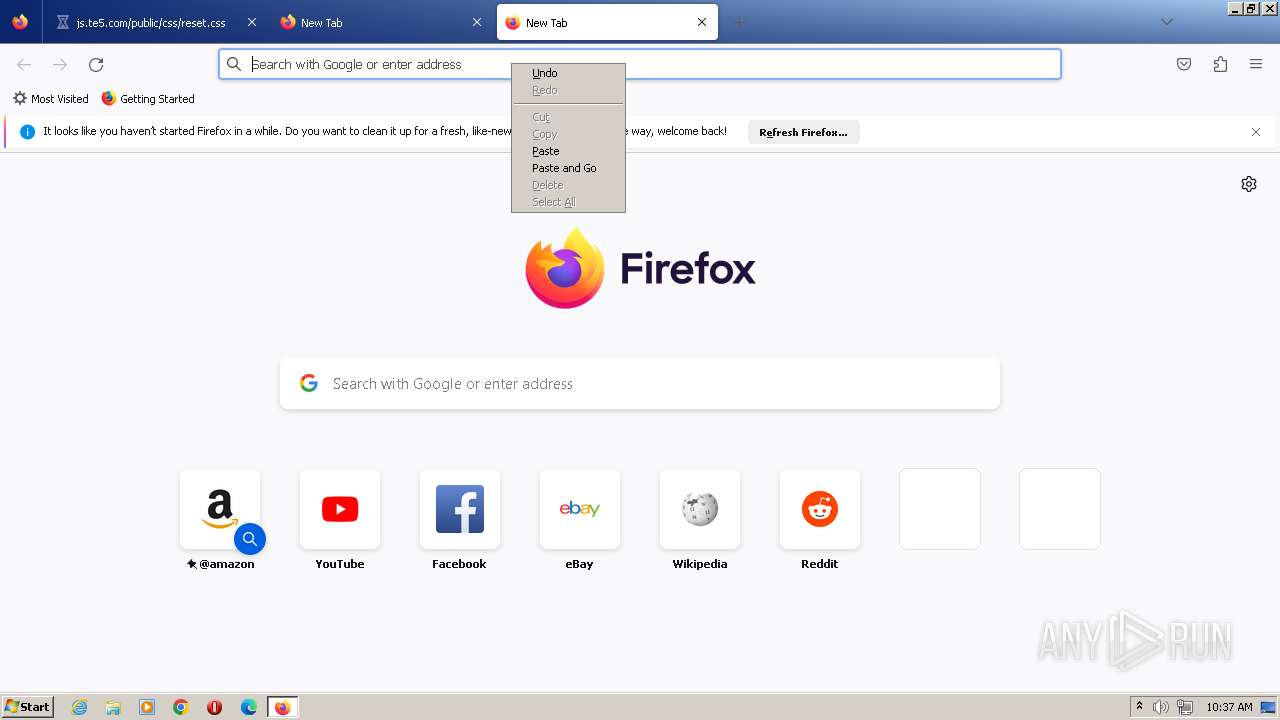
Task: Open new tab page settings gear
Action: pos(1249,184)
